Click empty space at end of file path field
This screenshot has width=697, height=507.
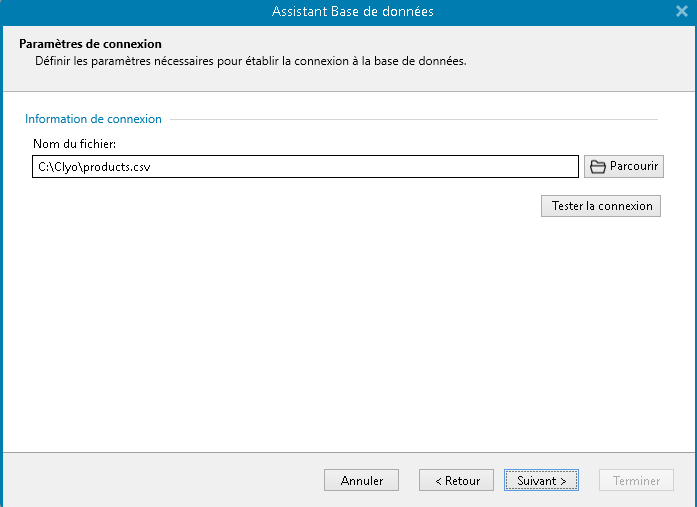click(x=450, y=167)
